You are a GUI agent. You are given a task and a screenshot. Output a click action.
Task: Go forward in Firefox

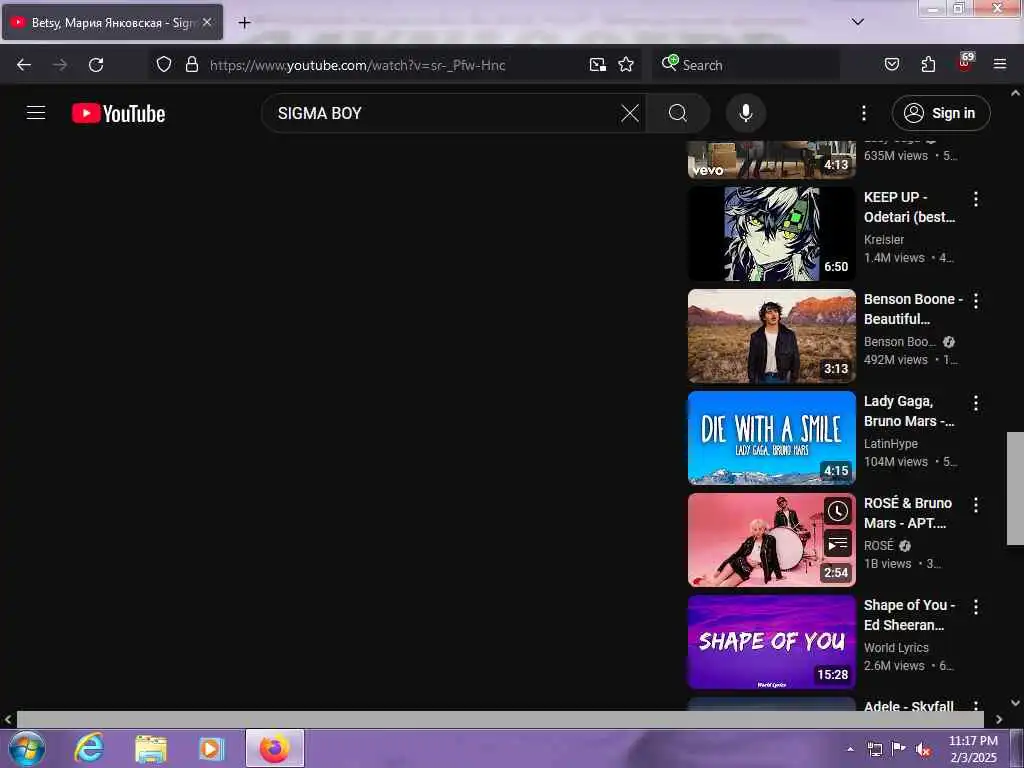click(x=59, y=65)
